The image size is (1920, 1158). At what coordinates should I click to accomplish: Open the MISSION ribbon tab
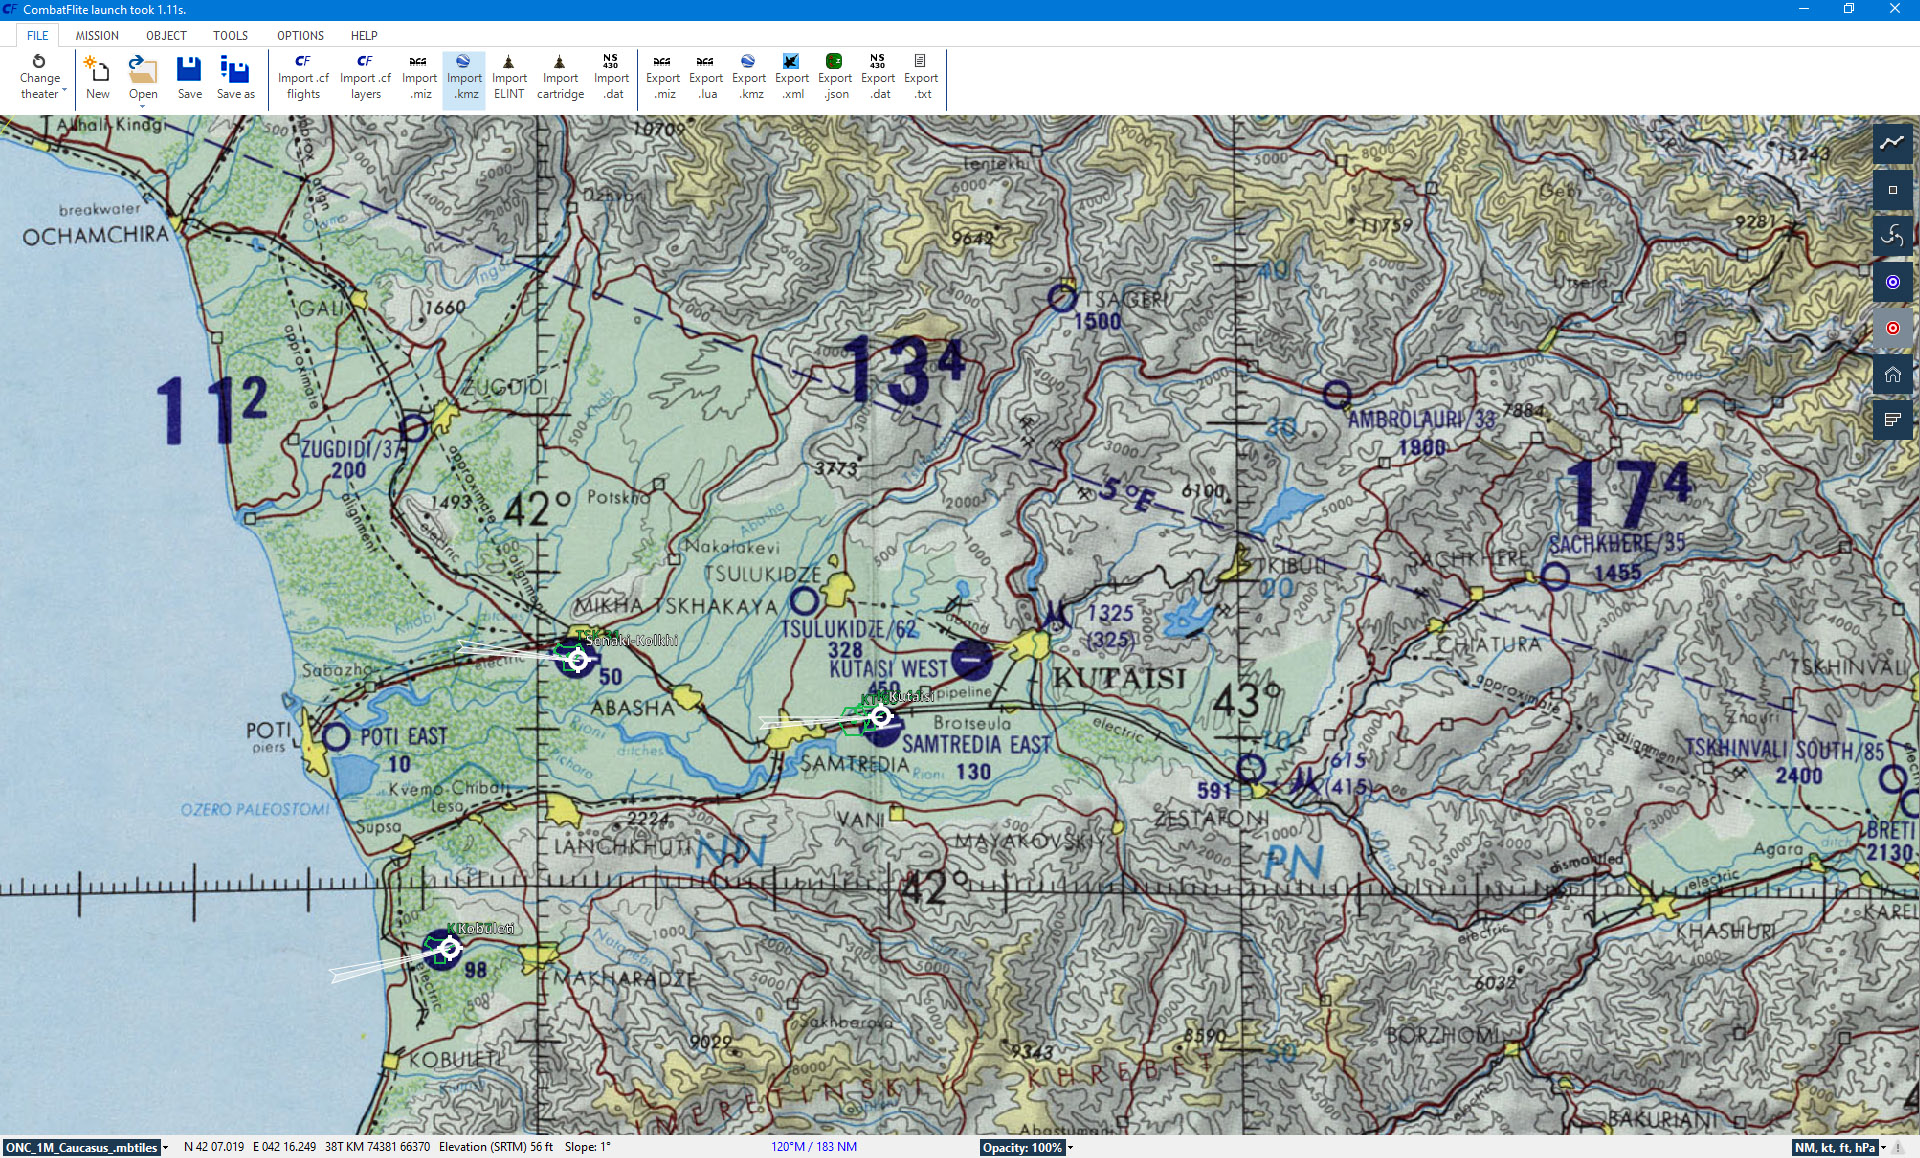[97, 35]
